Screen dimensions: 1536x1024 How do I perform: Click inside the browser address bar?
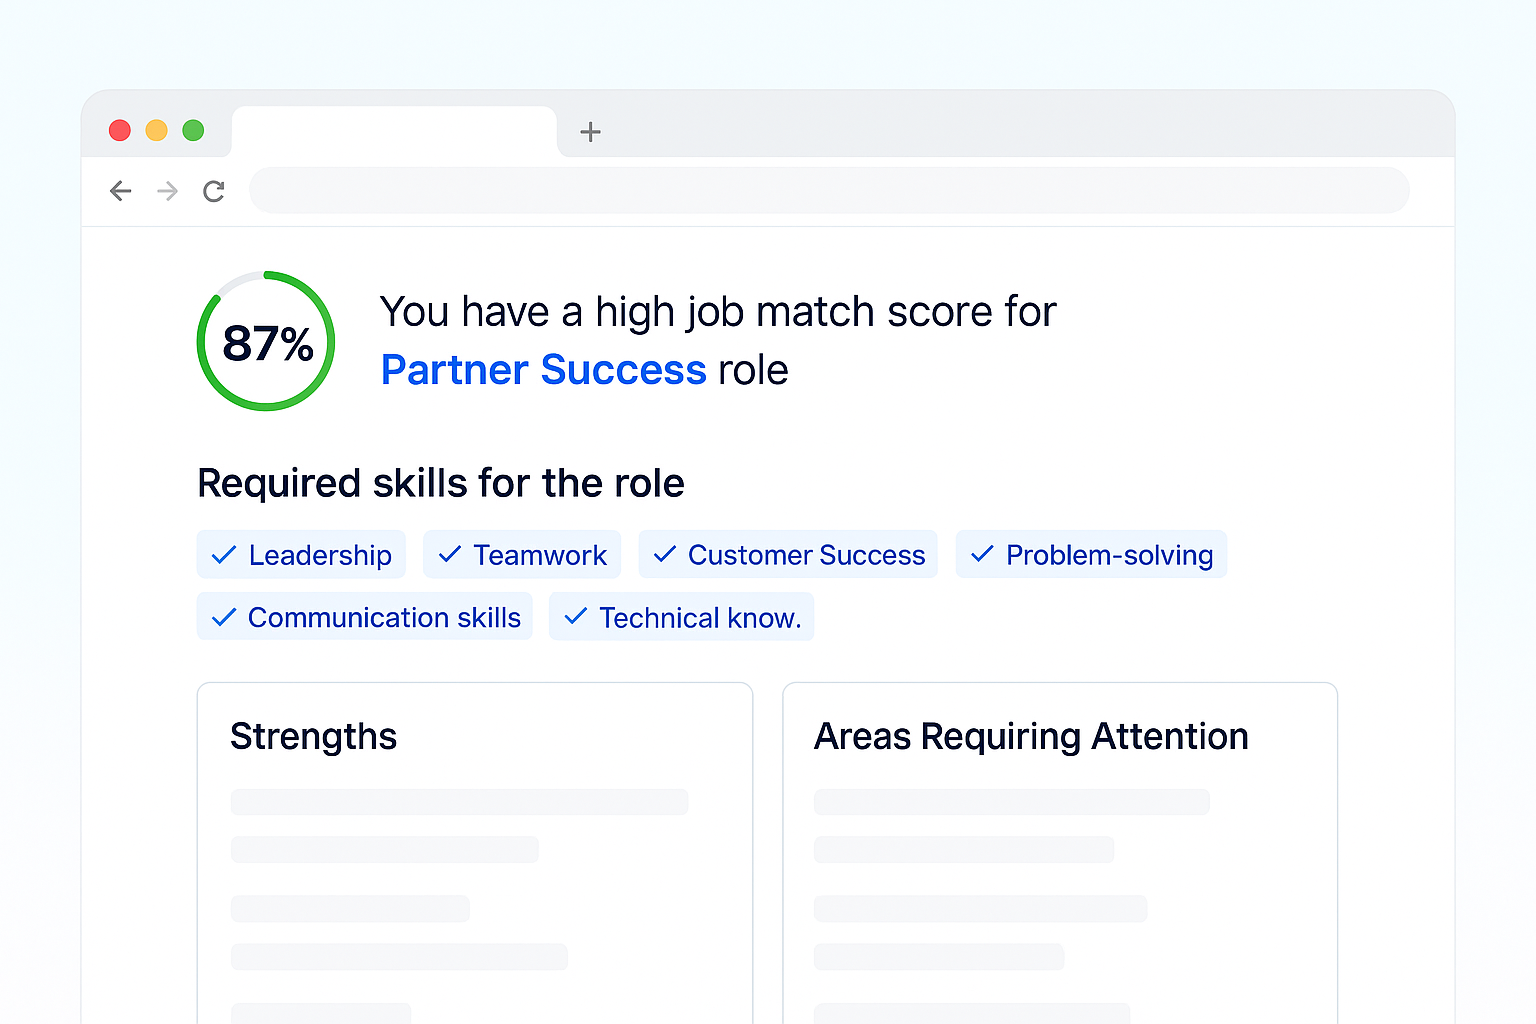click(x=830, y=190)
